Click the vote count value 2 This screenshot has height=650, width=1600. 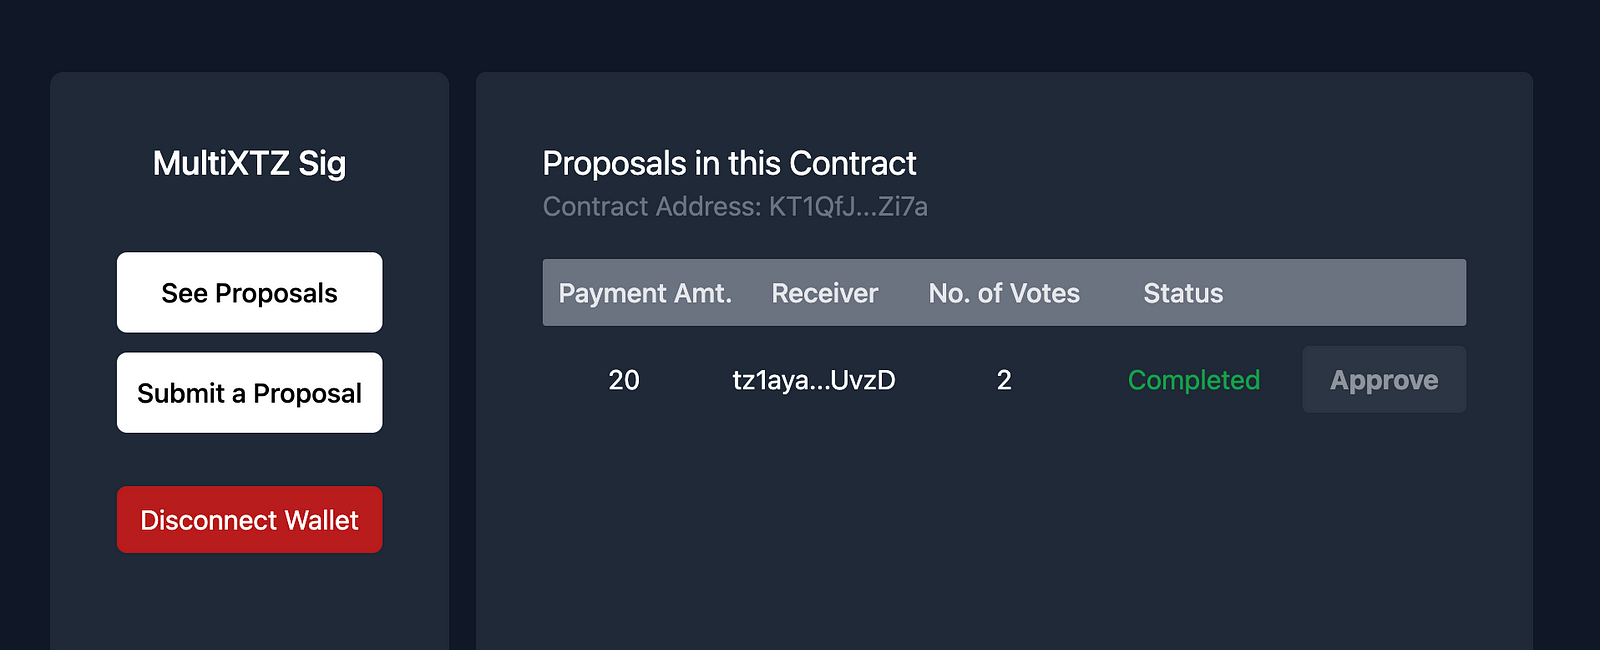[1004, 380]
